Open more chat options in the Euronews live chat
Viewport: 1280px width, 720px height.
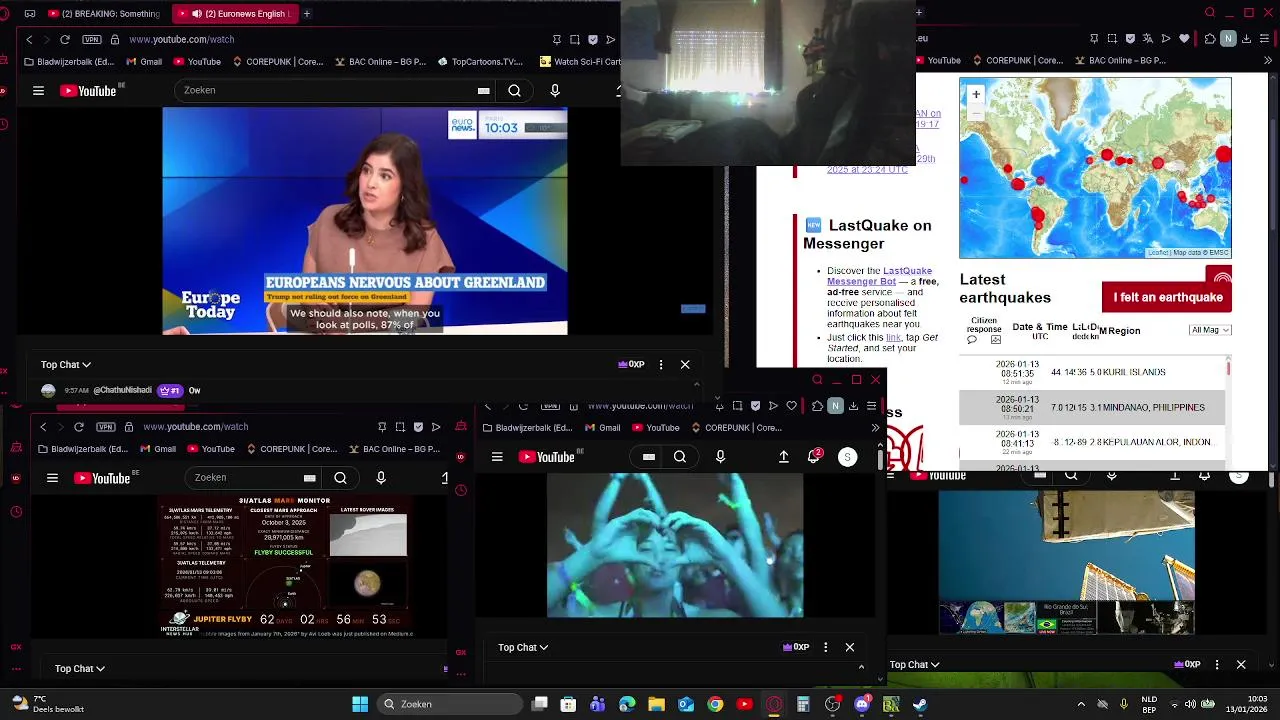[661, 364]
